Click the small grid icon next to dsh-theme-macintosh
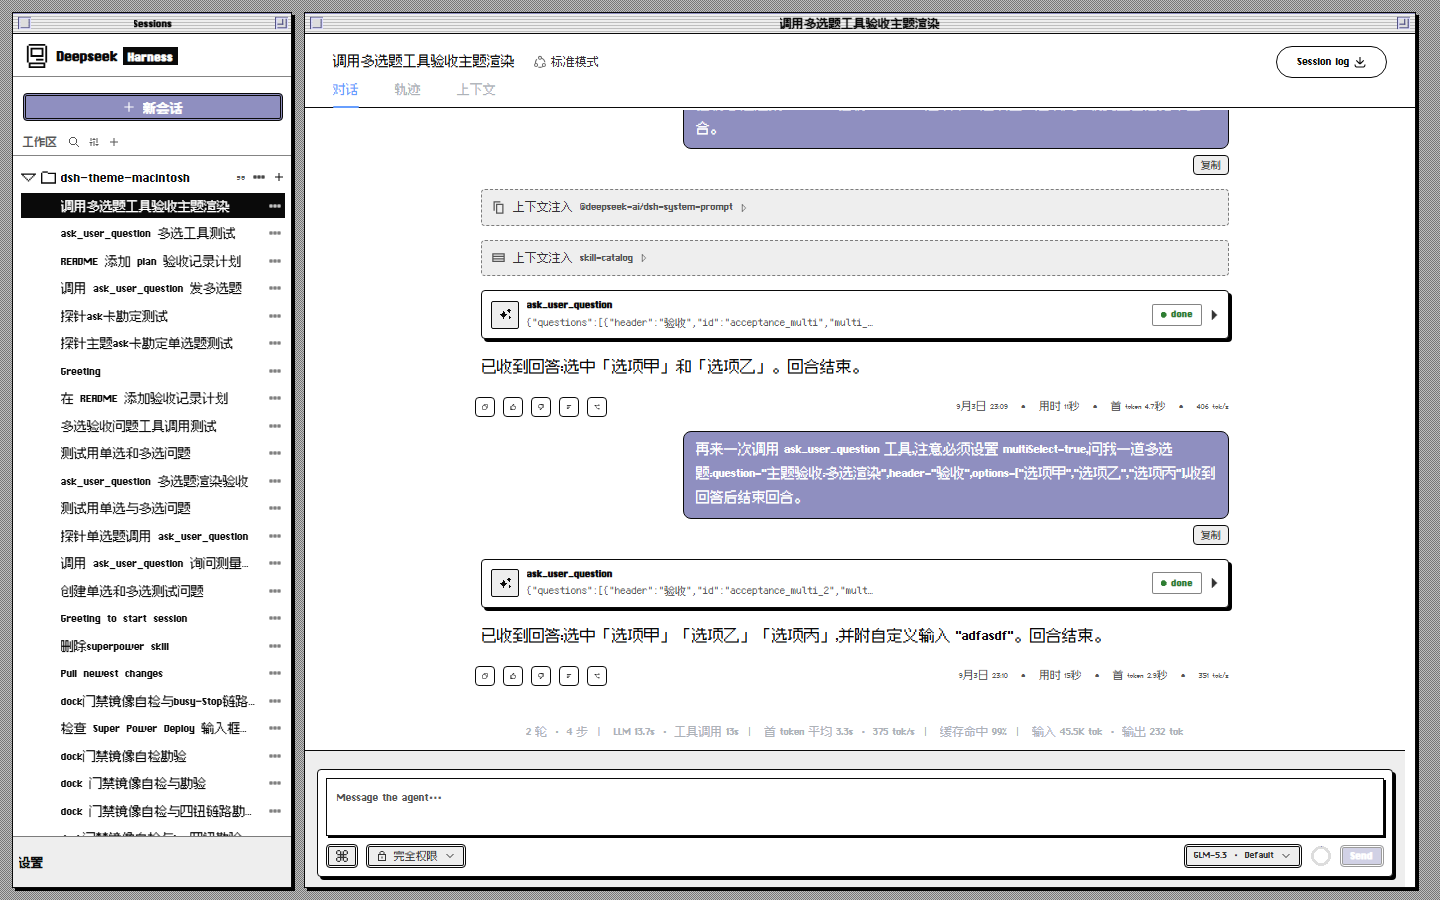Viewport: 1440px width, 900px height. point(241,178)
